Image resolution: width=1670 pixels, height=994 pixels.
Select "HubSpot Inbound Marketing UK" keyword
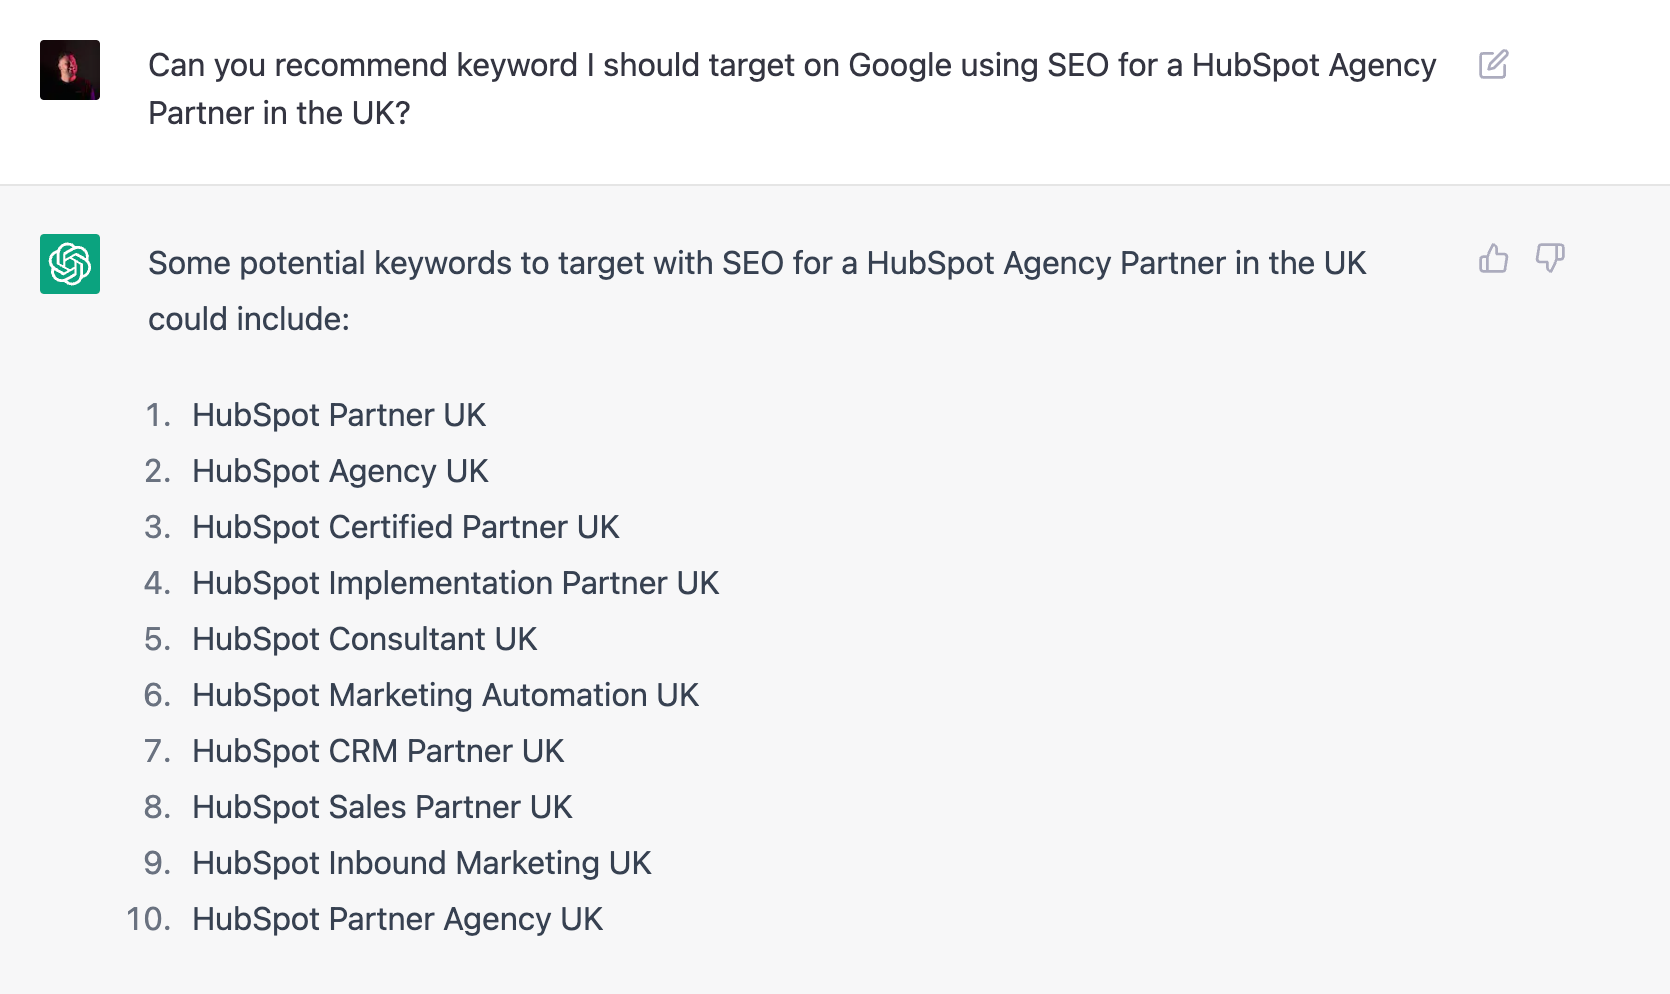click(x=421, y=863)
